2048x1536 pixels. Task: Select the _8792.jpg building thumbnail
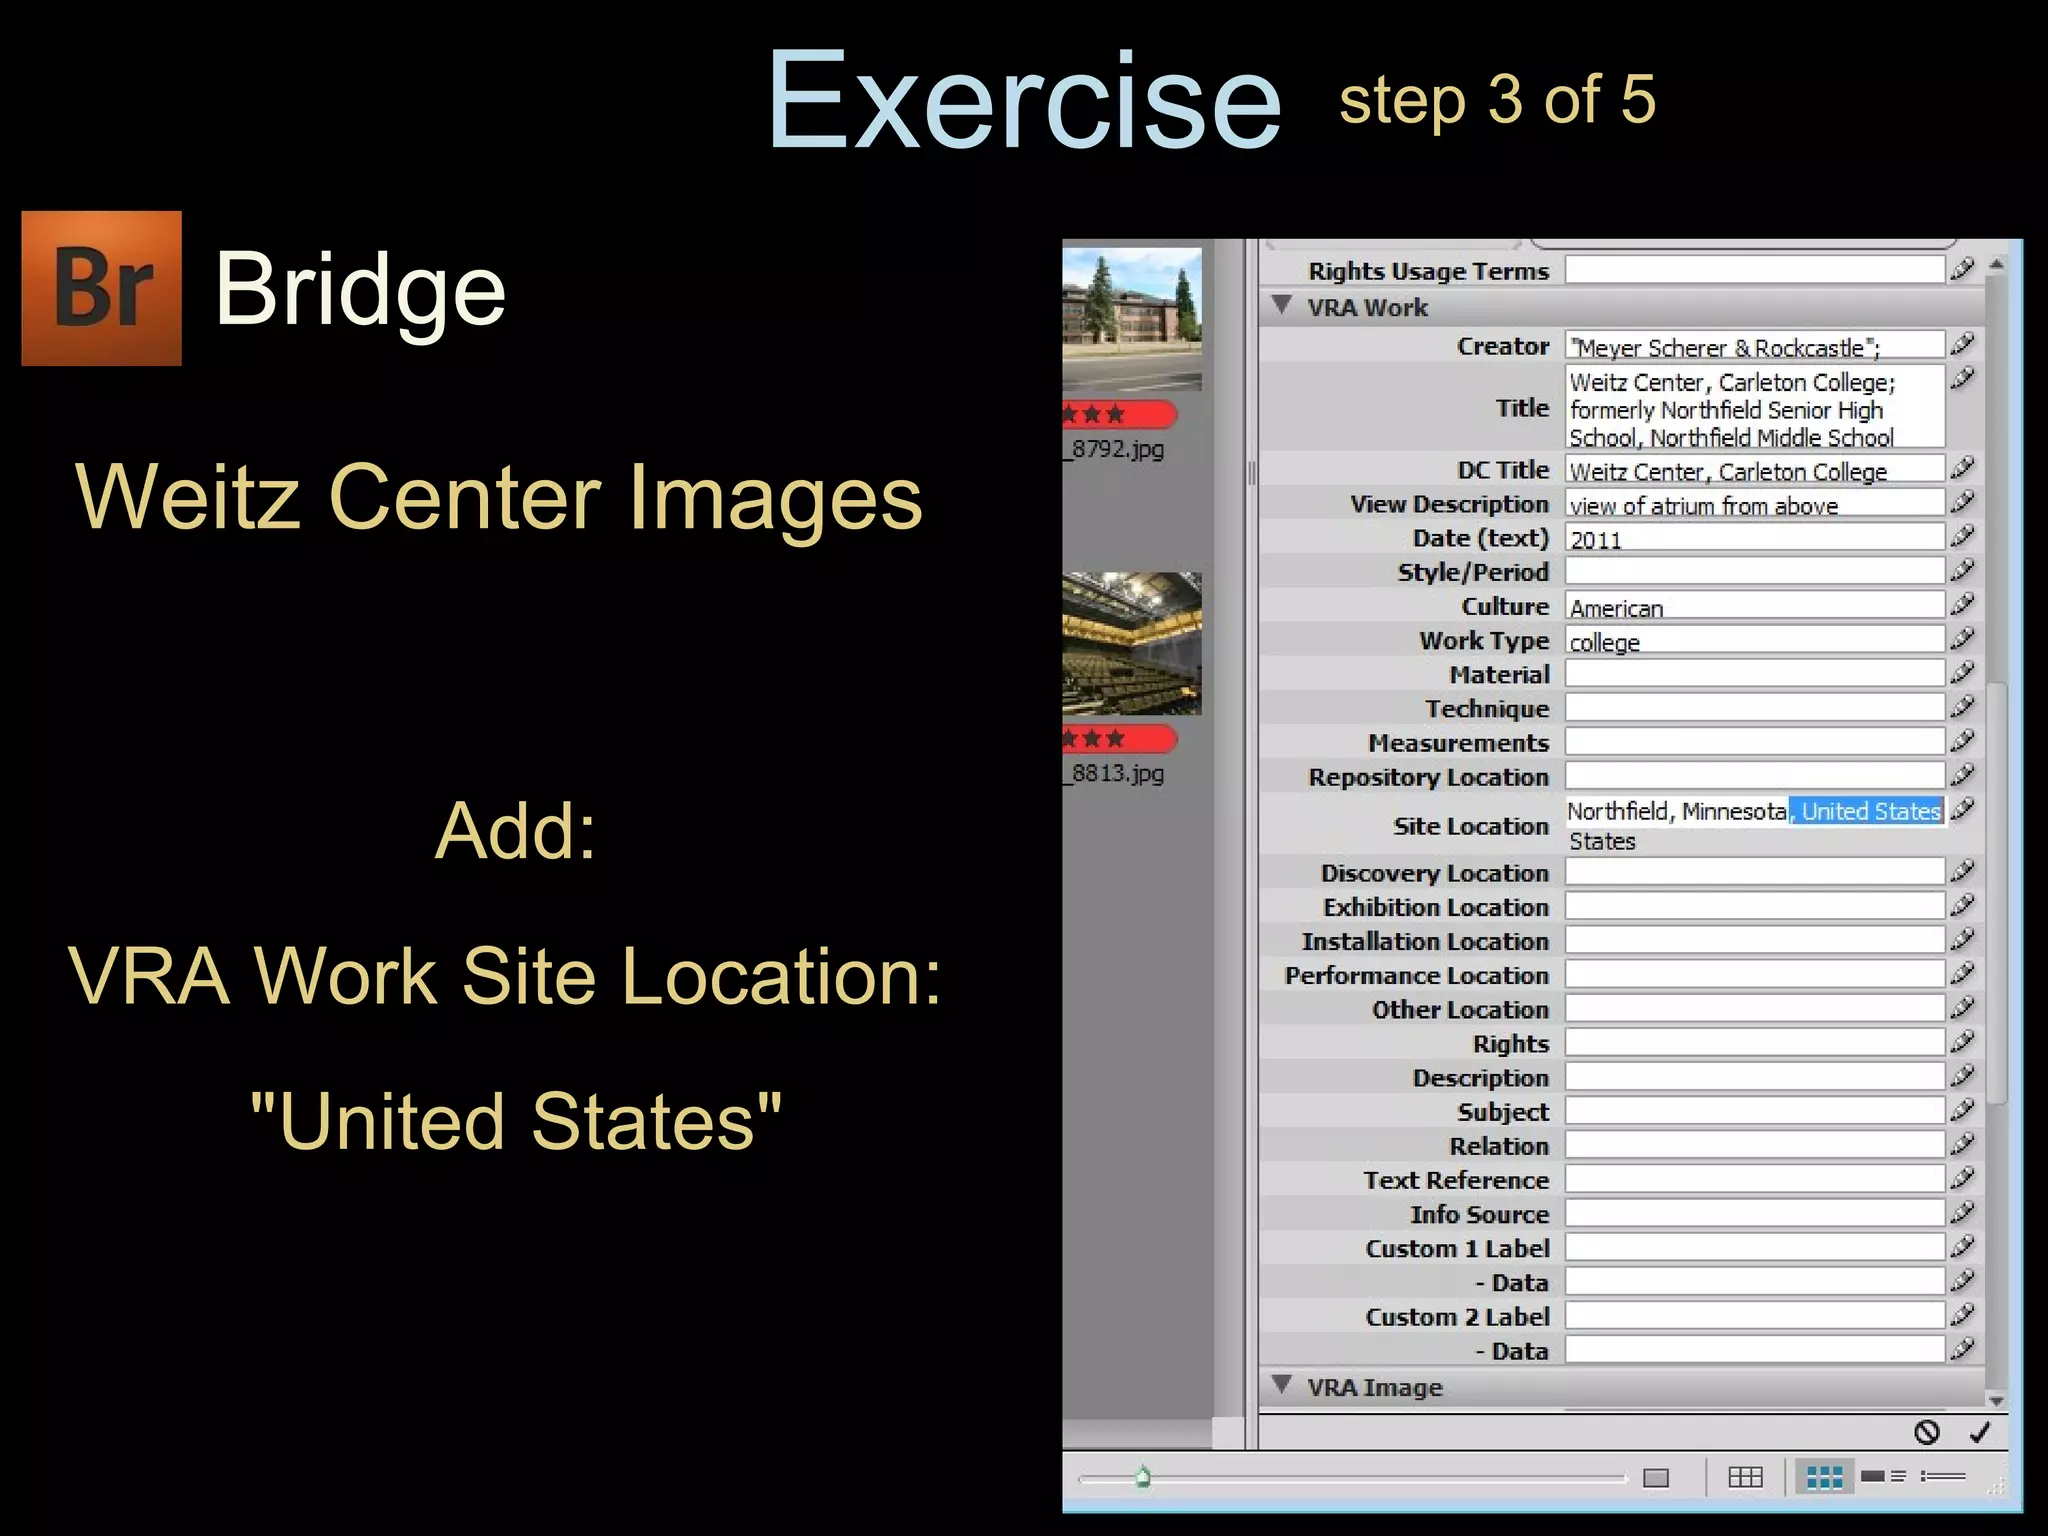coord(1132,319)
